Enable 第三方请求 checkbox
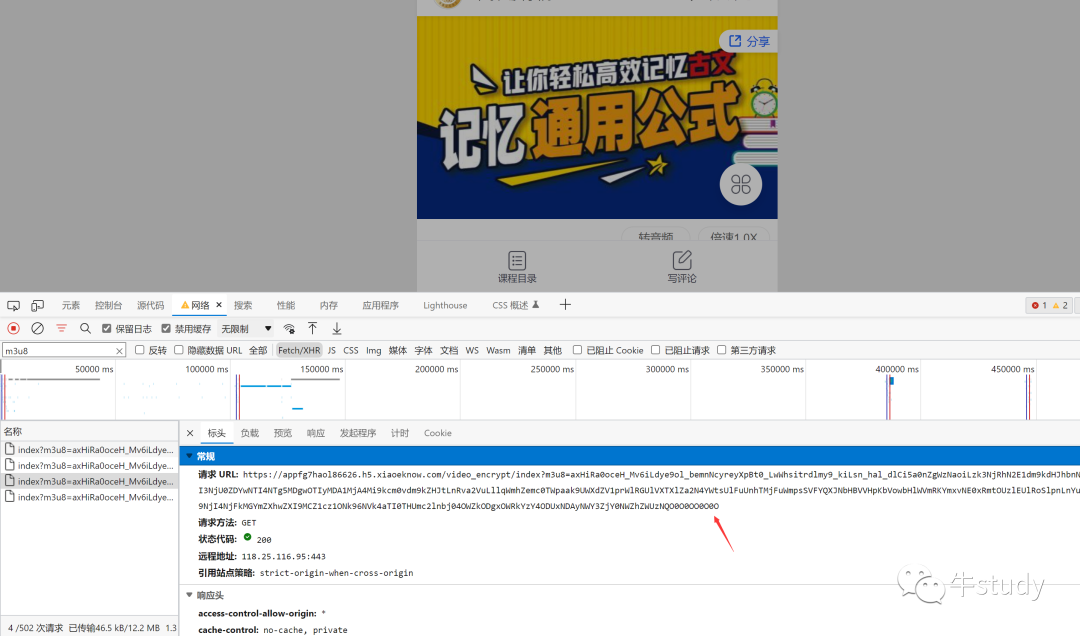 721,350
